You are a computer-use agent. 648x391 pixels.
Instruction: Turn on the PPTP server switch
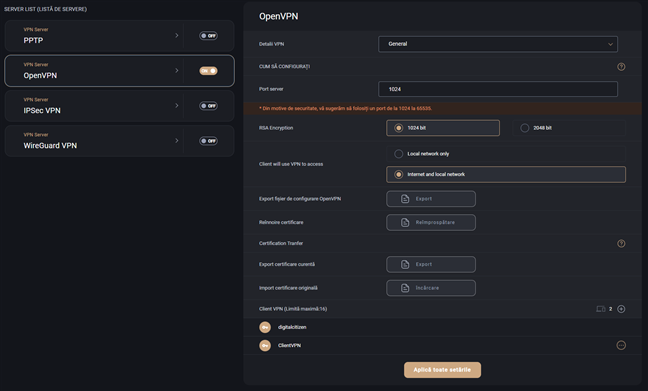208,36
